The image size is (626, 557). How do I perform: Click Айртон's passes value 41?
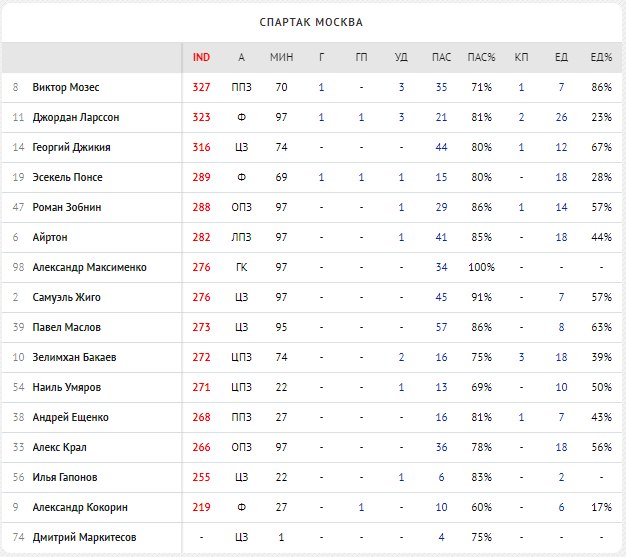(x=441, y=237)
